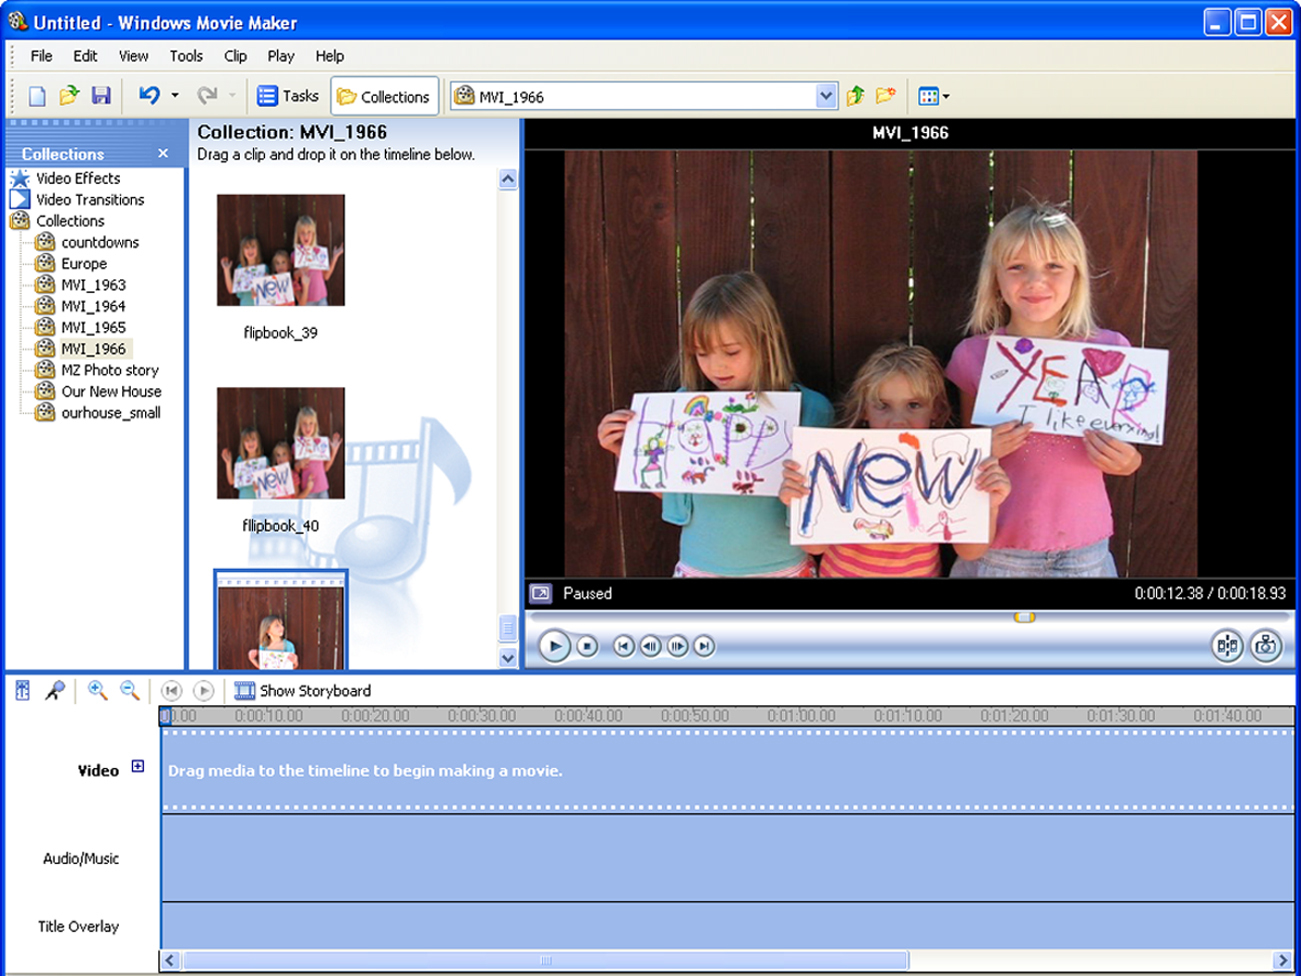Toggle the Collections pane button
The height and width of the screenshot is (976, 1301).
click(384, 96)
